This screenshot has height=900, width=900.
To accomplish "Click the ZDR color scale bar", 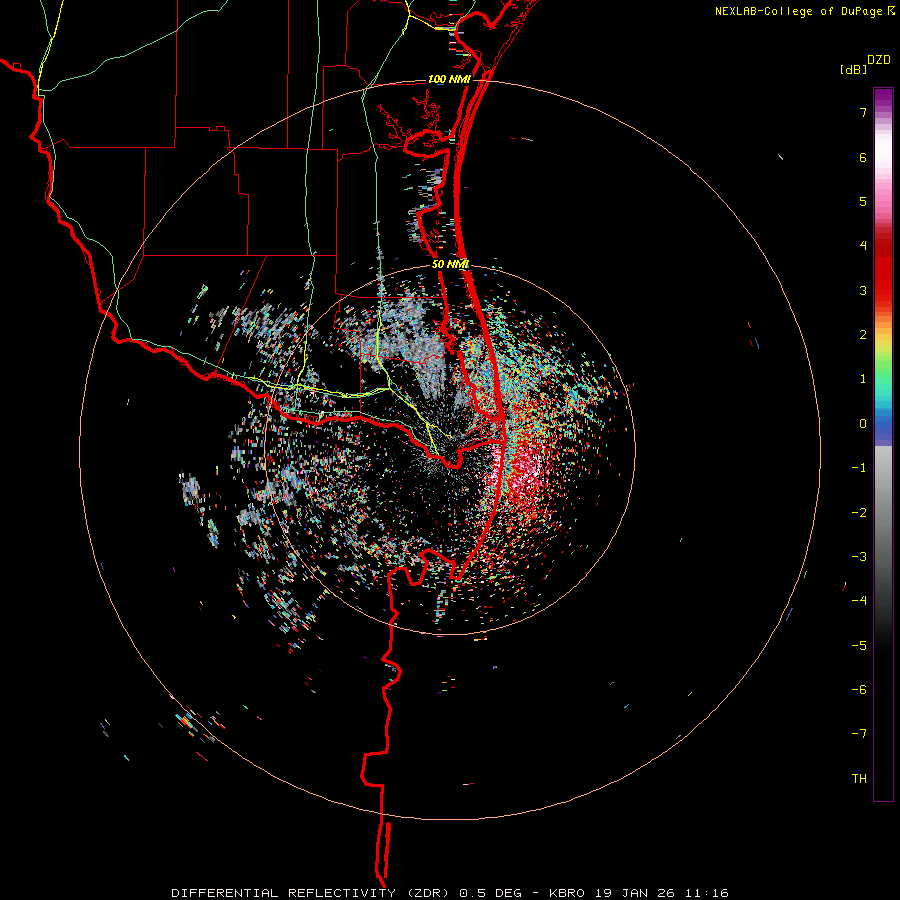I will 883,444.
